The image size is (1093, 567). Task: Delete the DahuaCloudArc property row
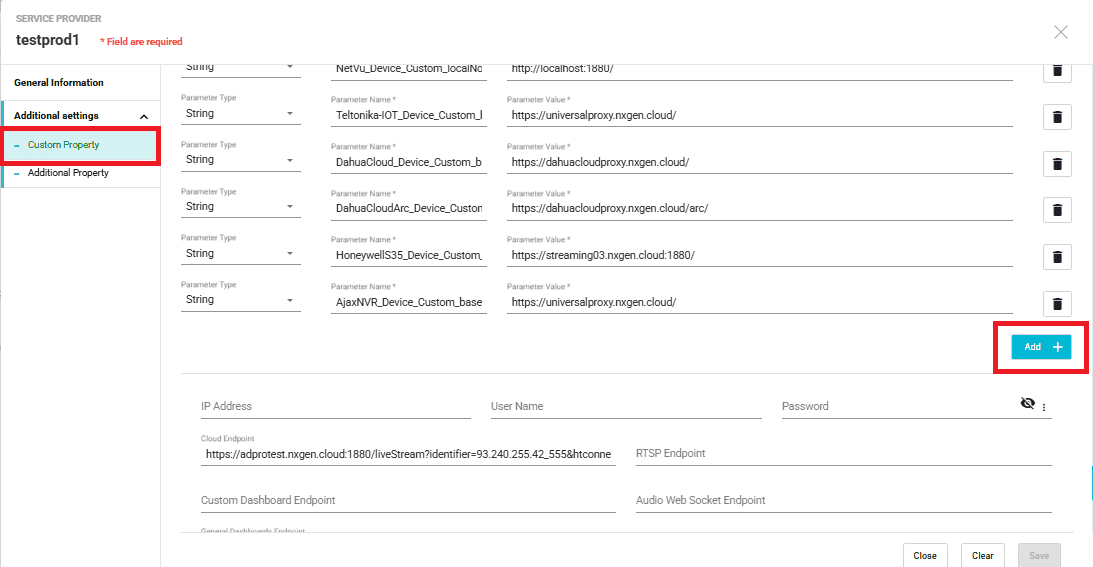(x=1057, y=210)
